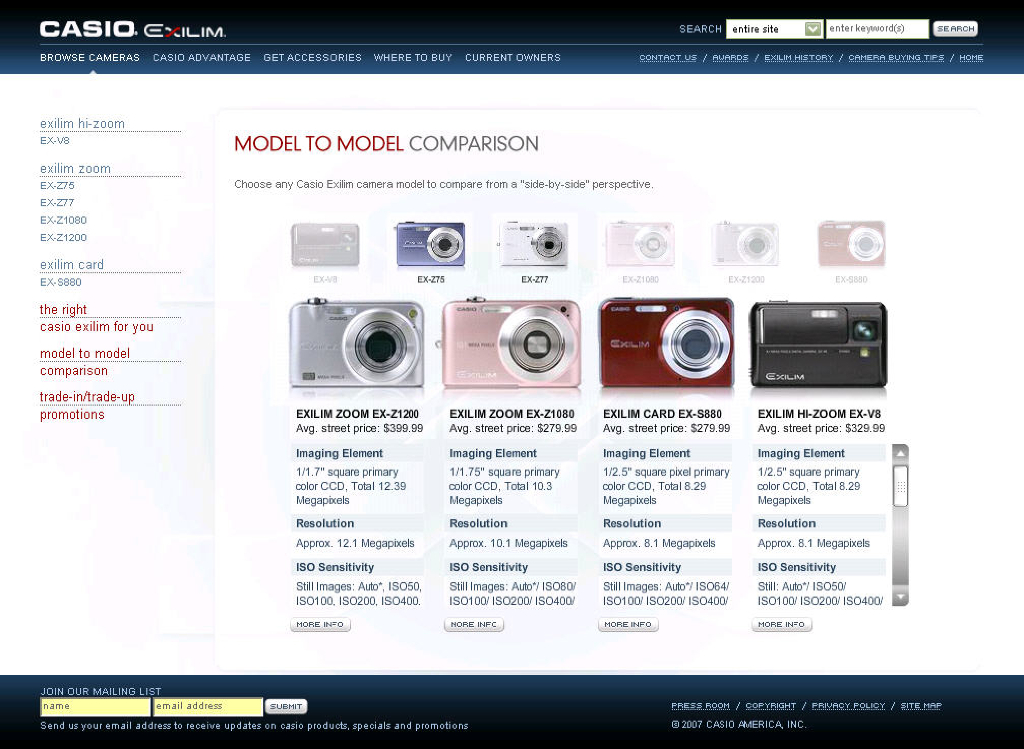Open EX-S880 in the sidebar
Image resolution: width=1024 pixels, height=749 pixels.
61,282
